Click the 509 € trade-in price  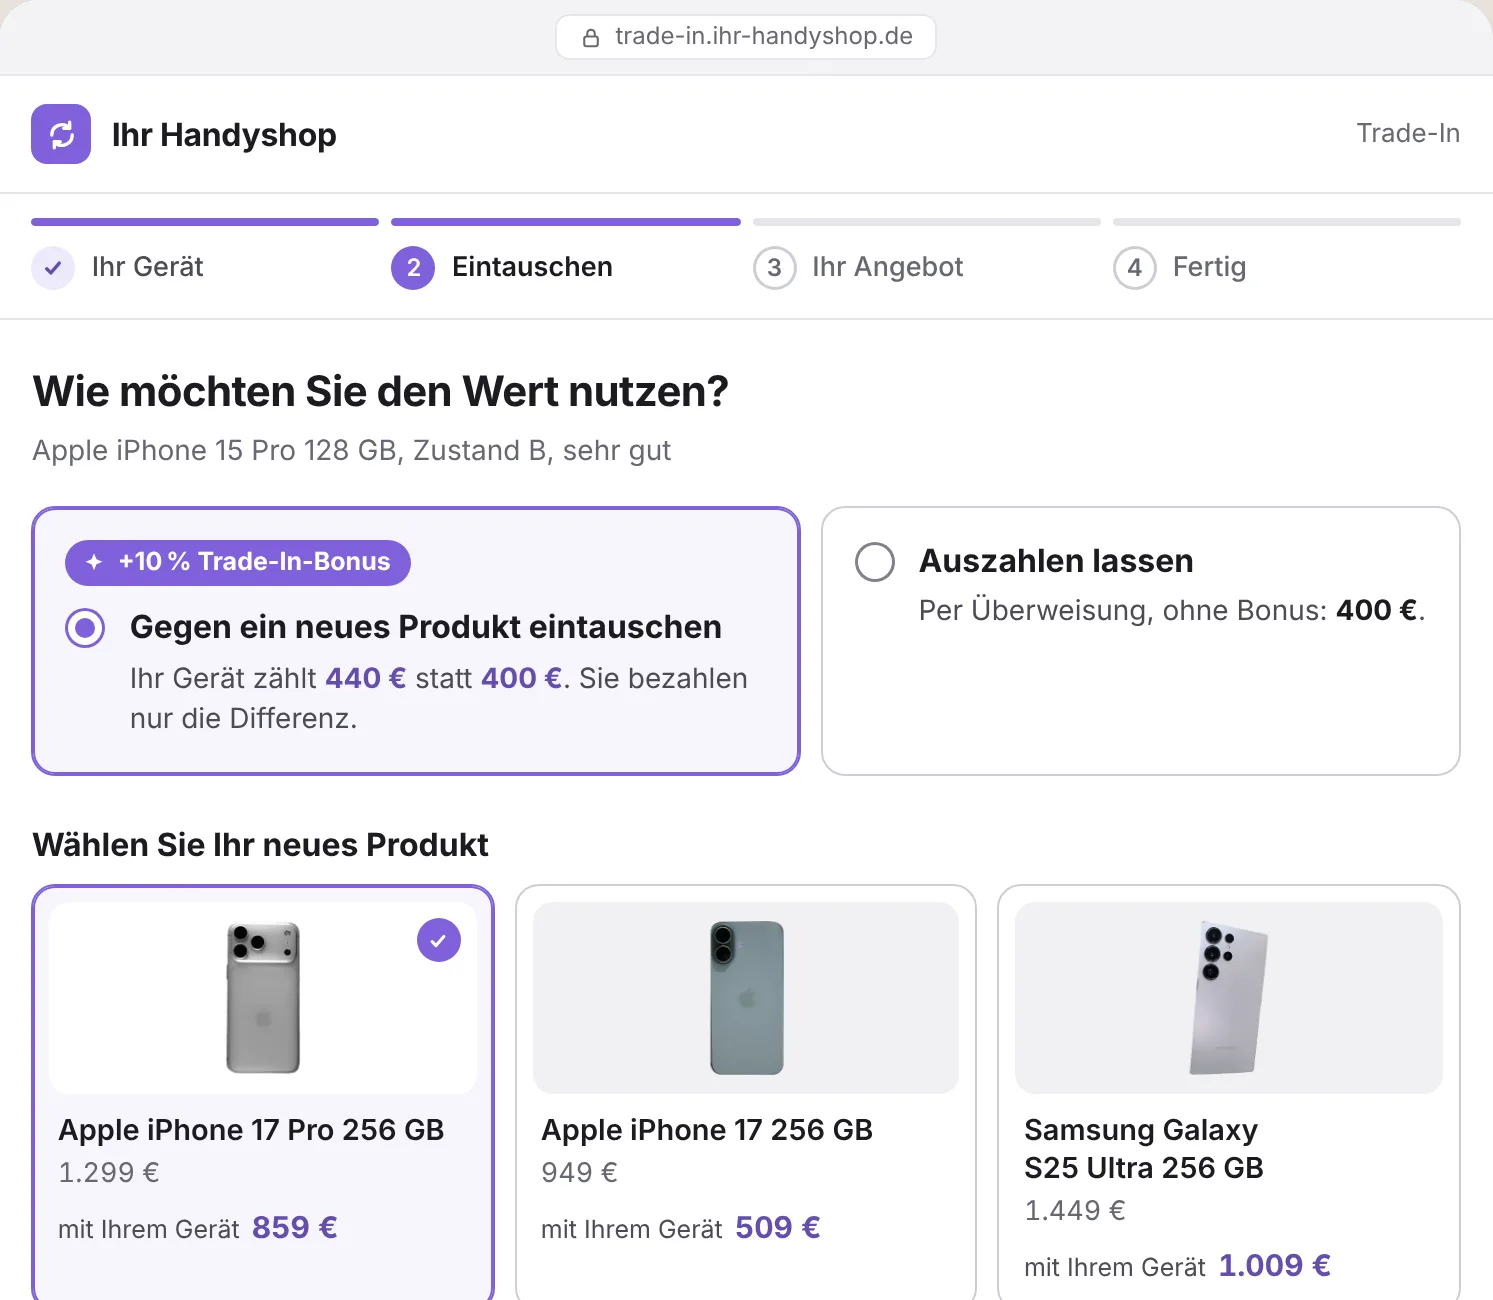778,1228
